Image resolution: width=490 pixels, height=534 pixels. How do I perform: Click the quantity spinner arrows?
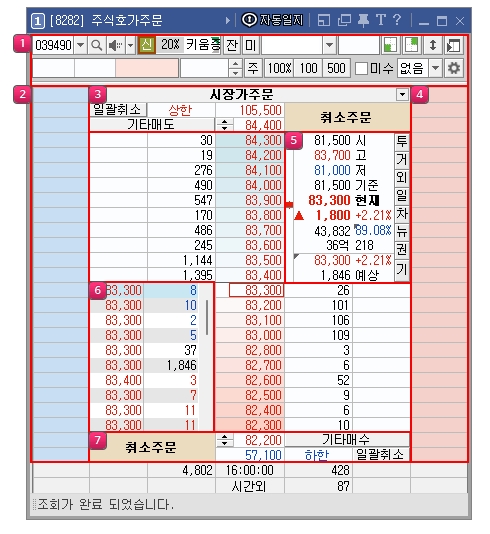[235, 68]
